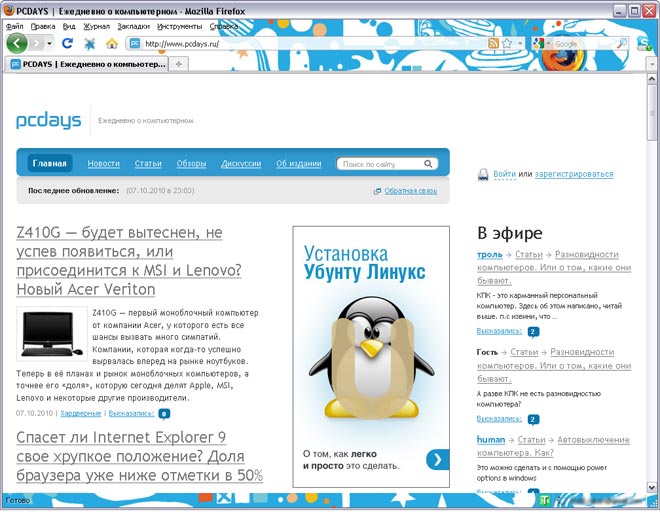The height and width of the screenshot is (512, 660).
Task: Click the site search magnifier icon
Action: tap(428, 164)
